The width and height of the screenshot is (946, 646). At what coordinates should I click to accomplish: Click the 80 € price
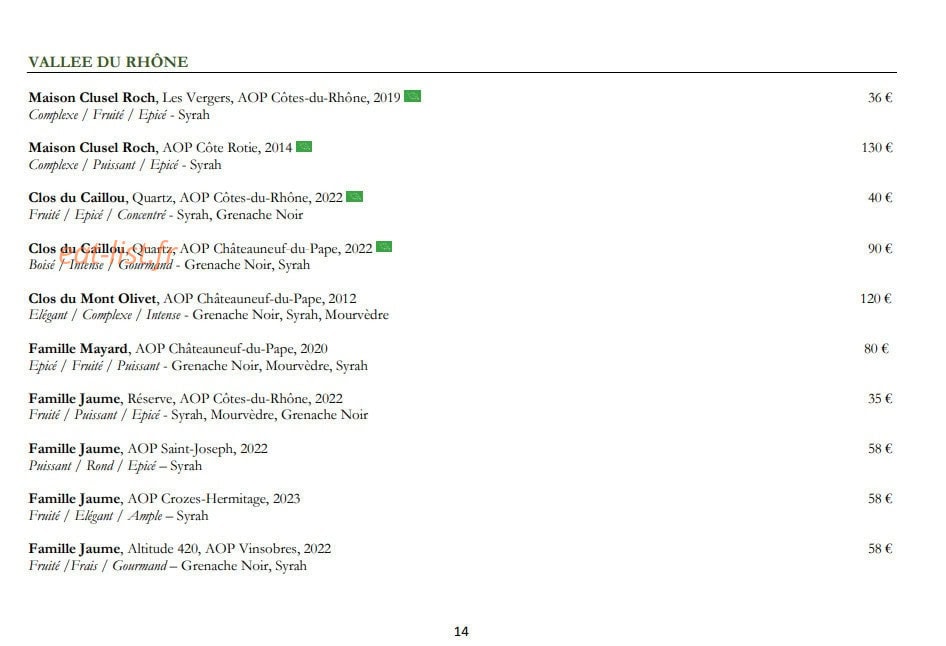(876, 349)
